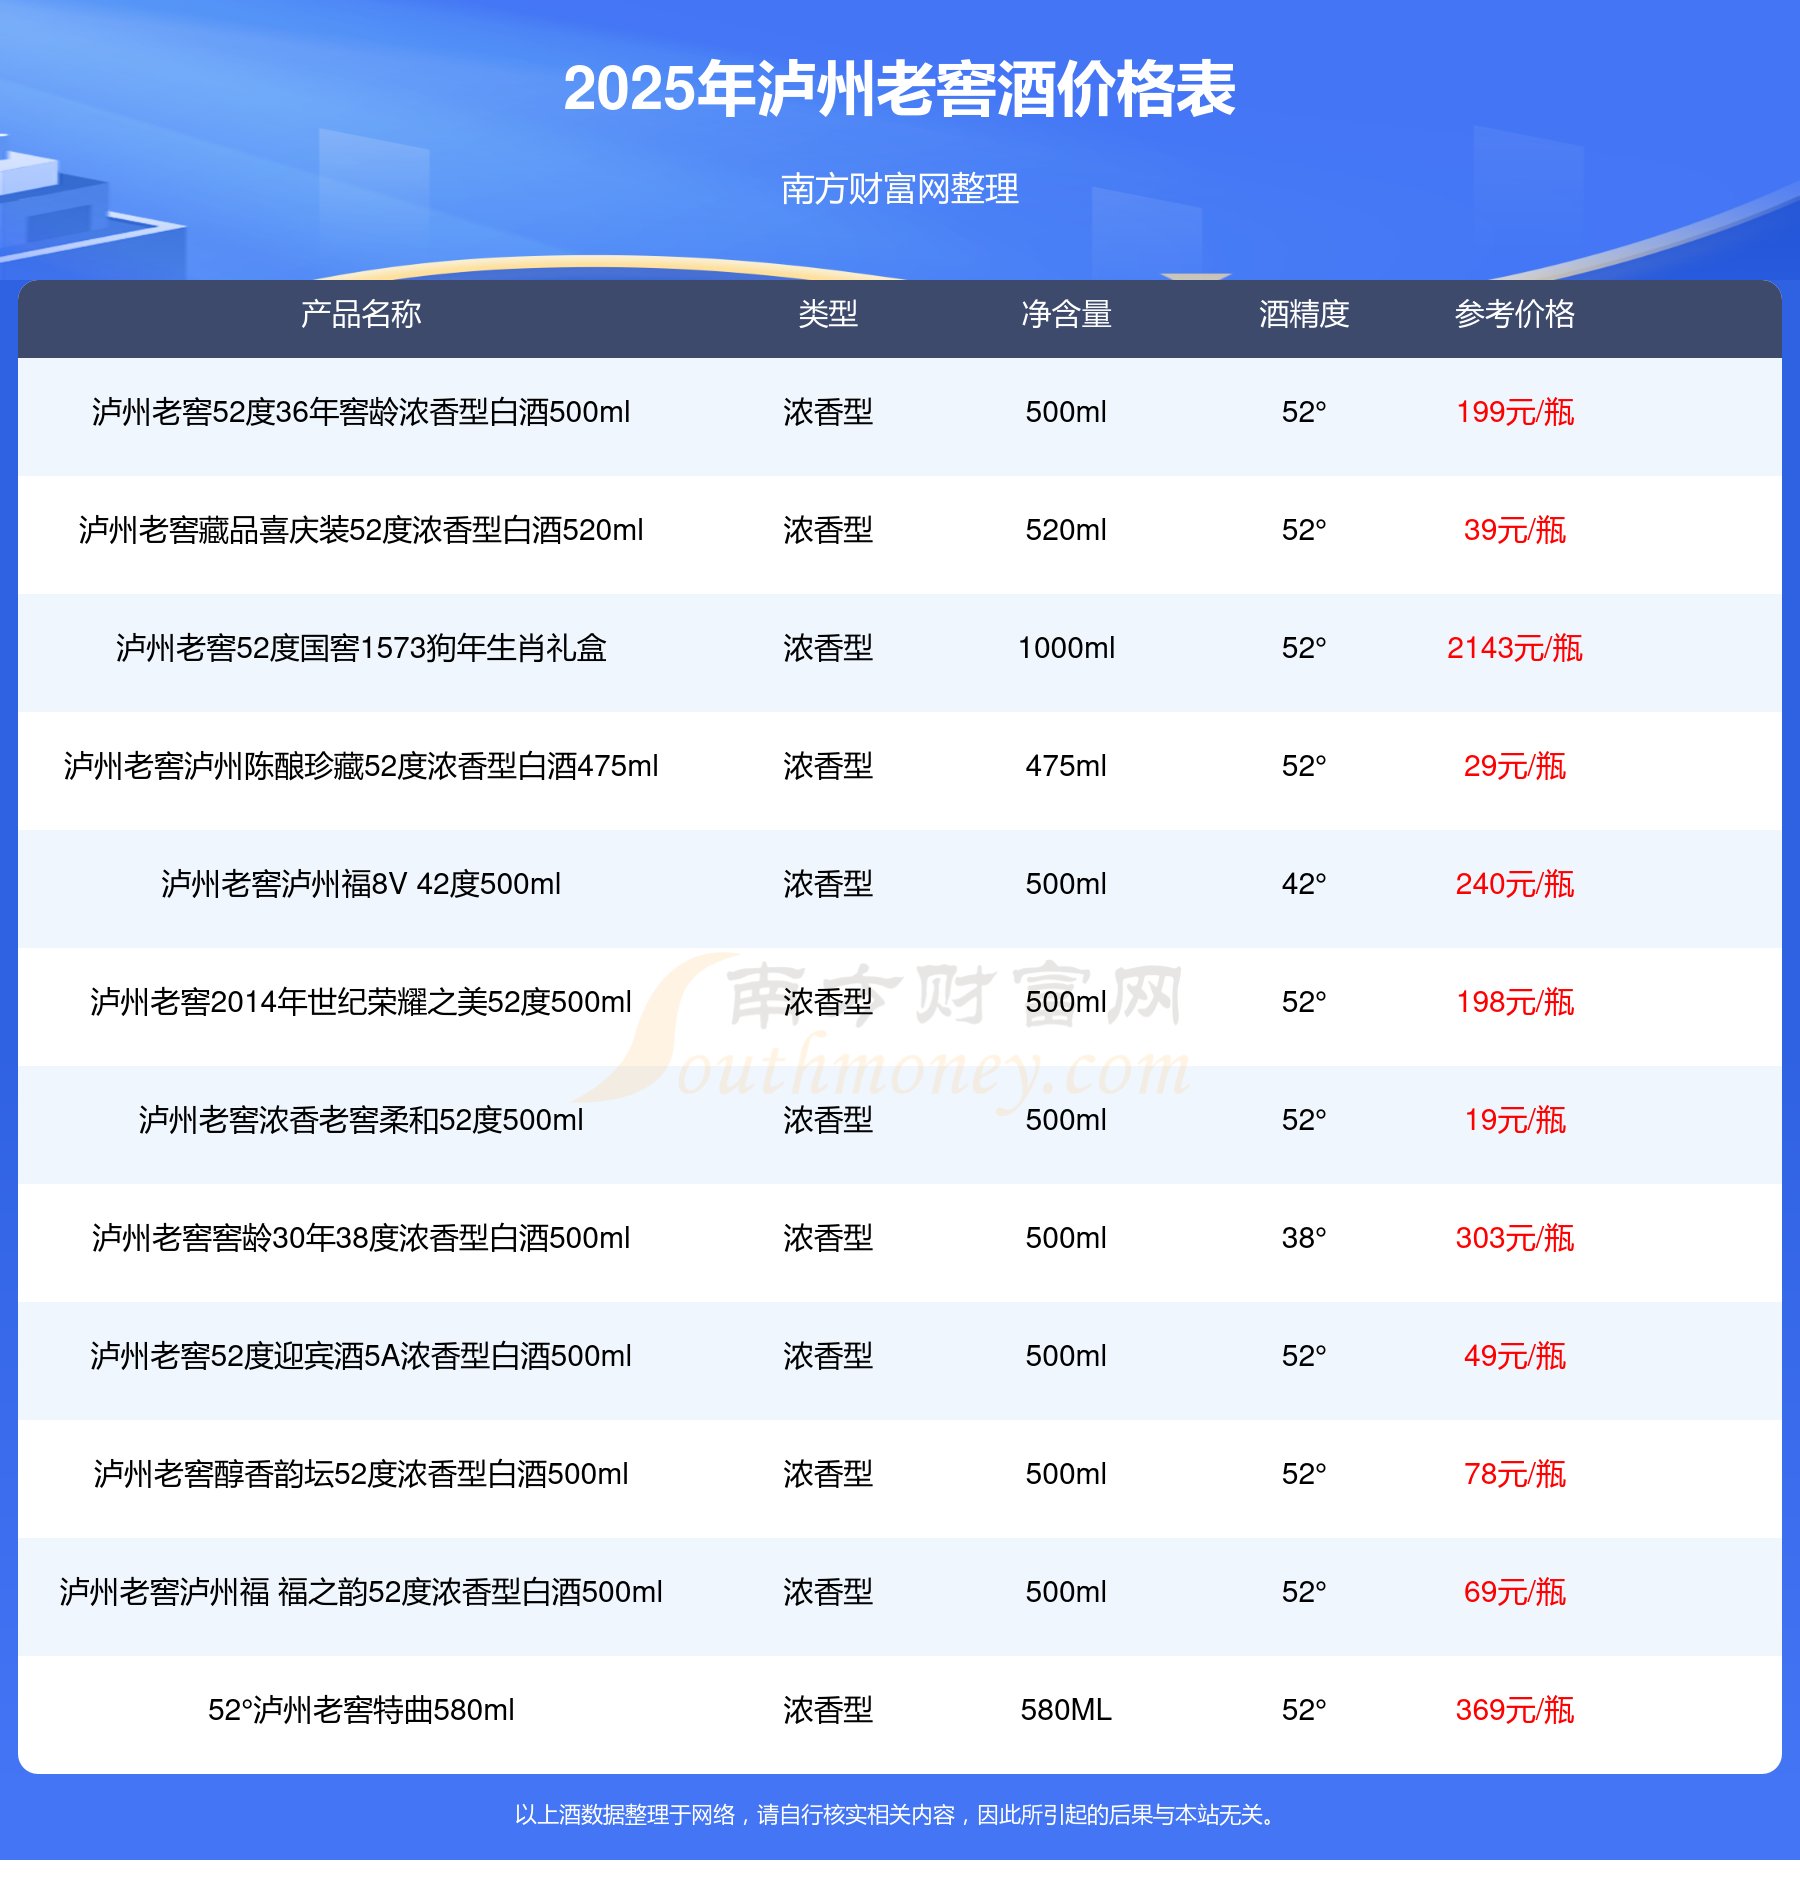Click the 240元/瓶 price
The width and height of the screenshot is (1800, 1904).
coord(1515,884)
